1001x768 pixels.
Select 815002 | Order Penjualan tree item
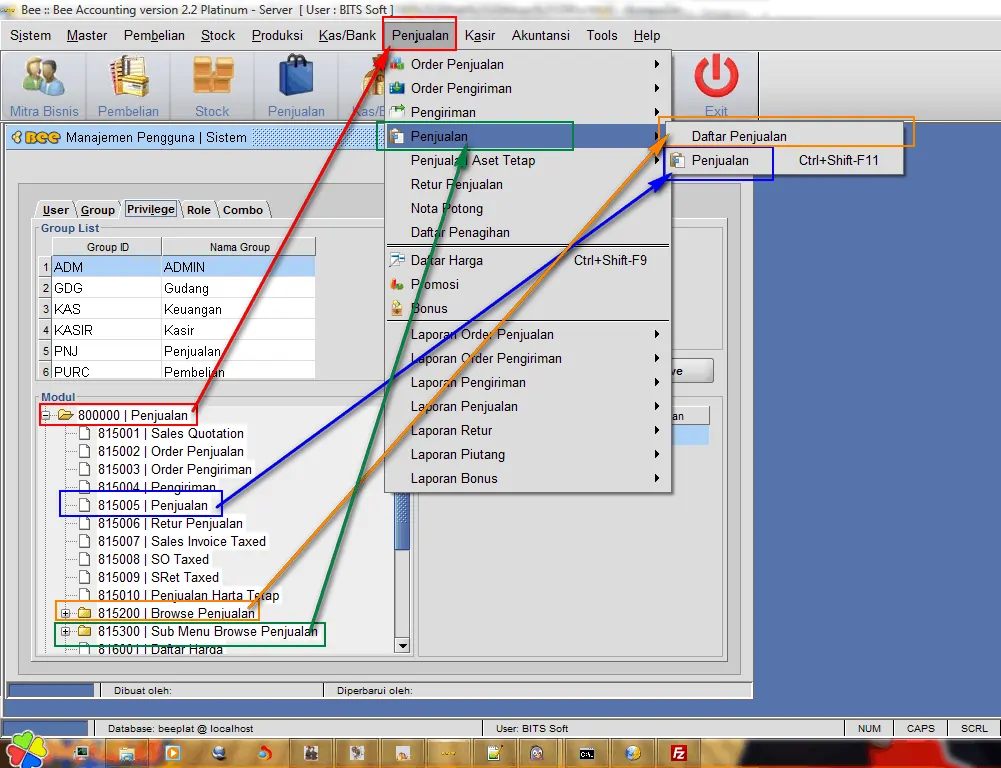coord(170,451)
